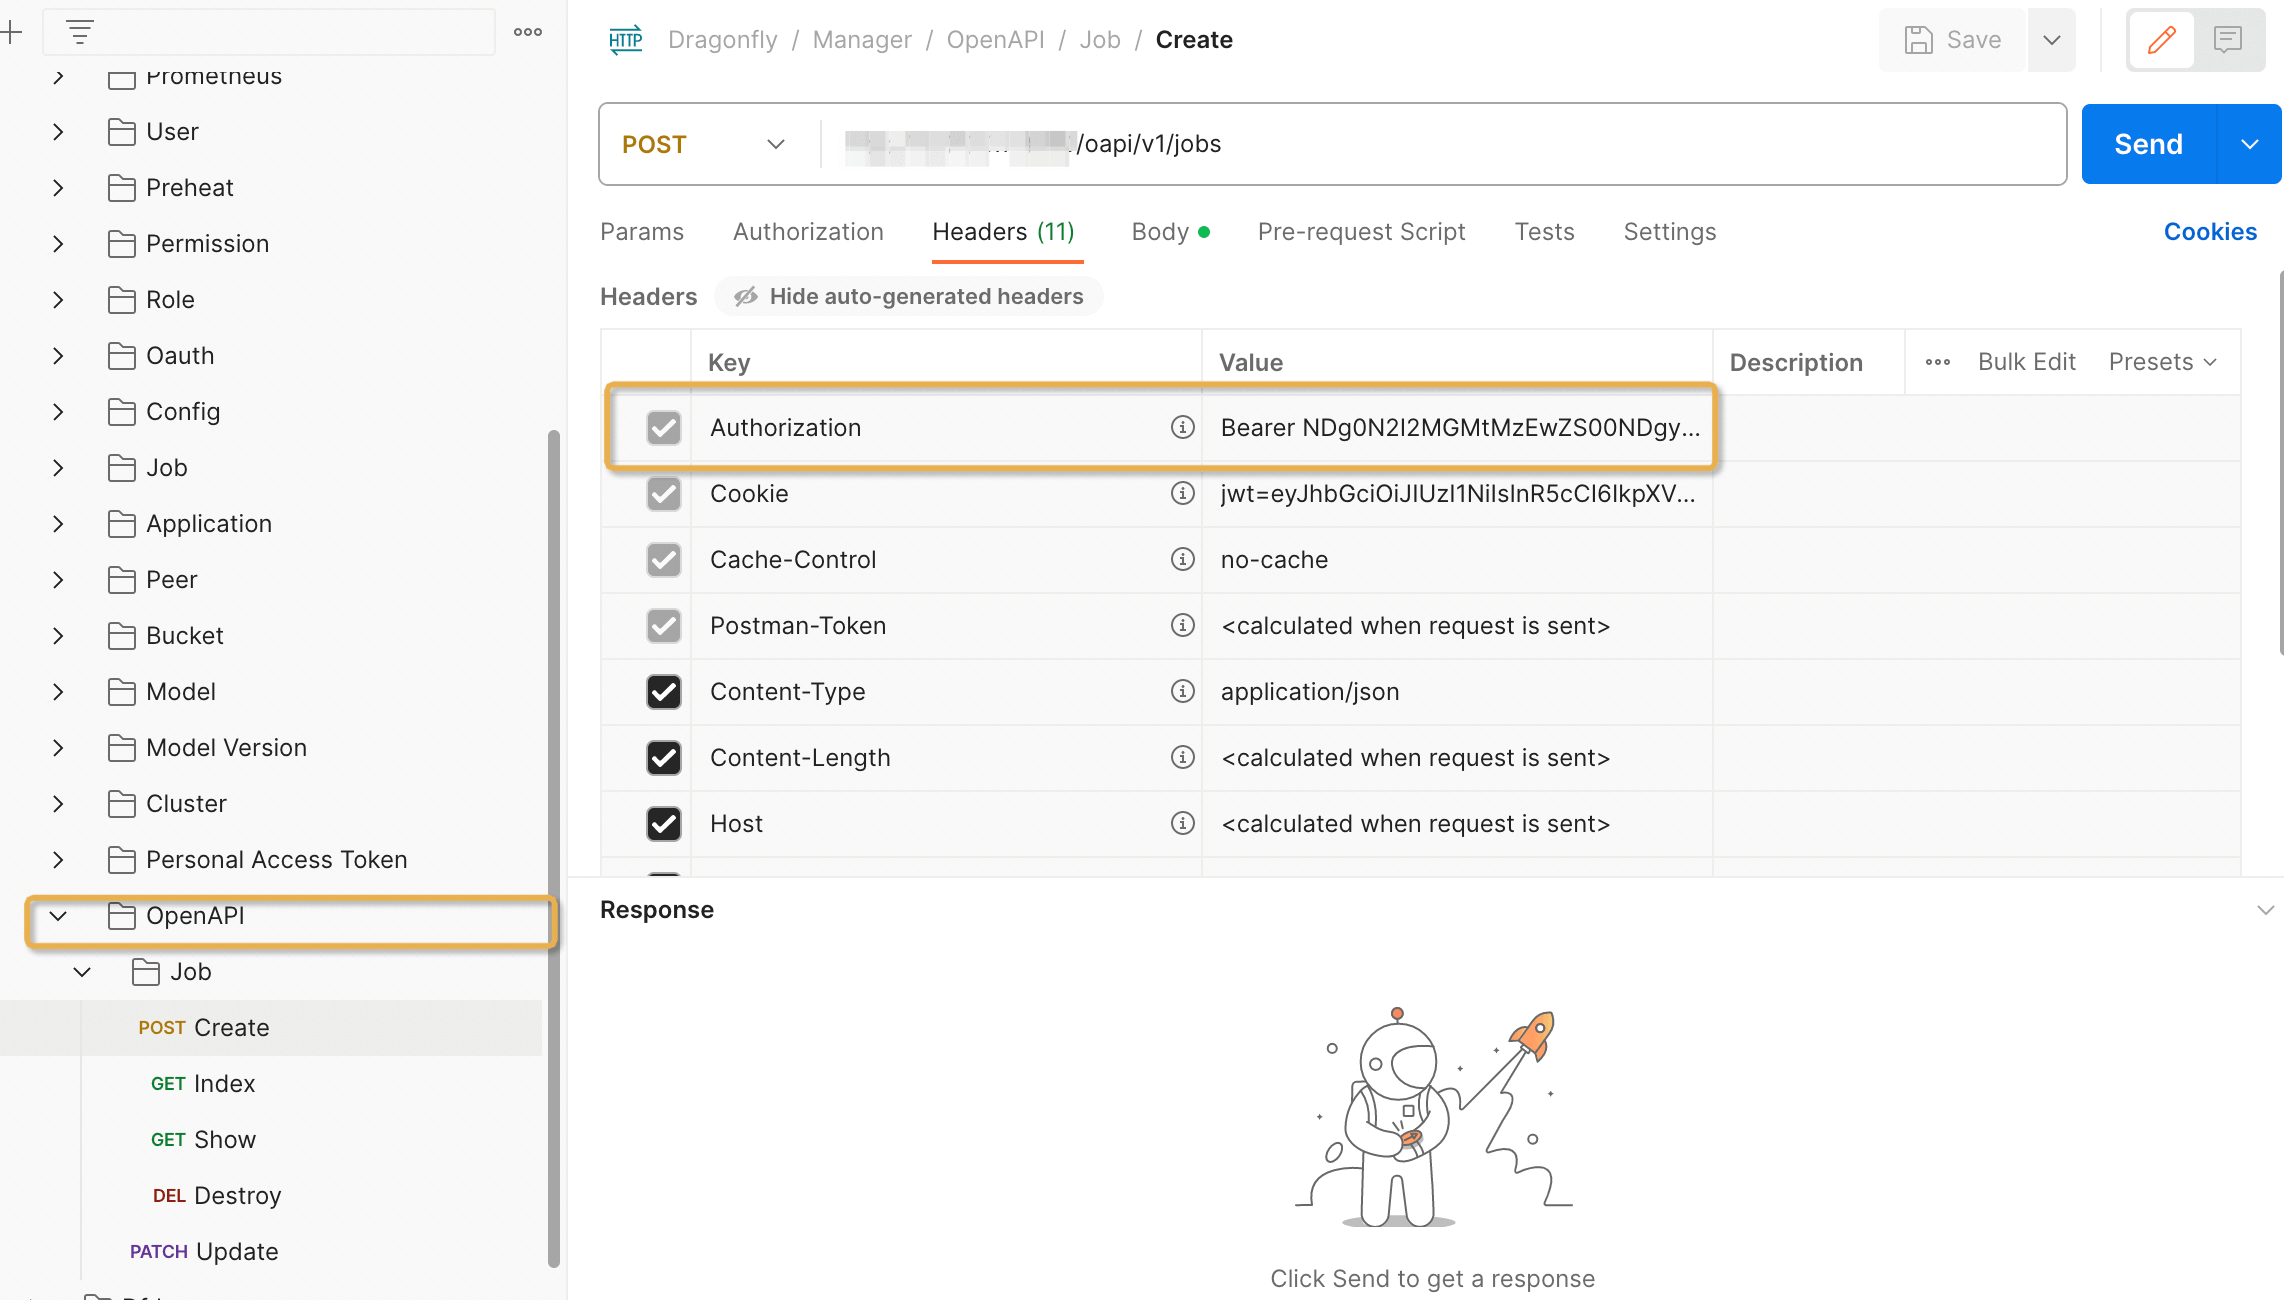Select the Personal Access Token folder icon
2284x1300 pixels.
(x=122, y=860)
